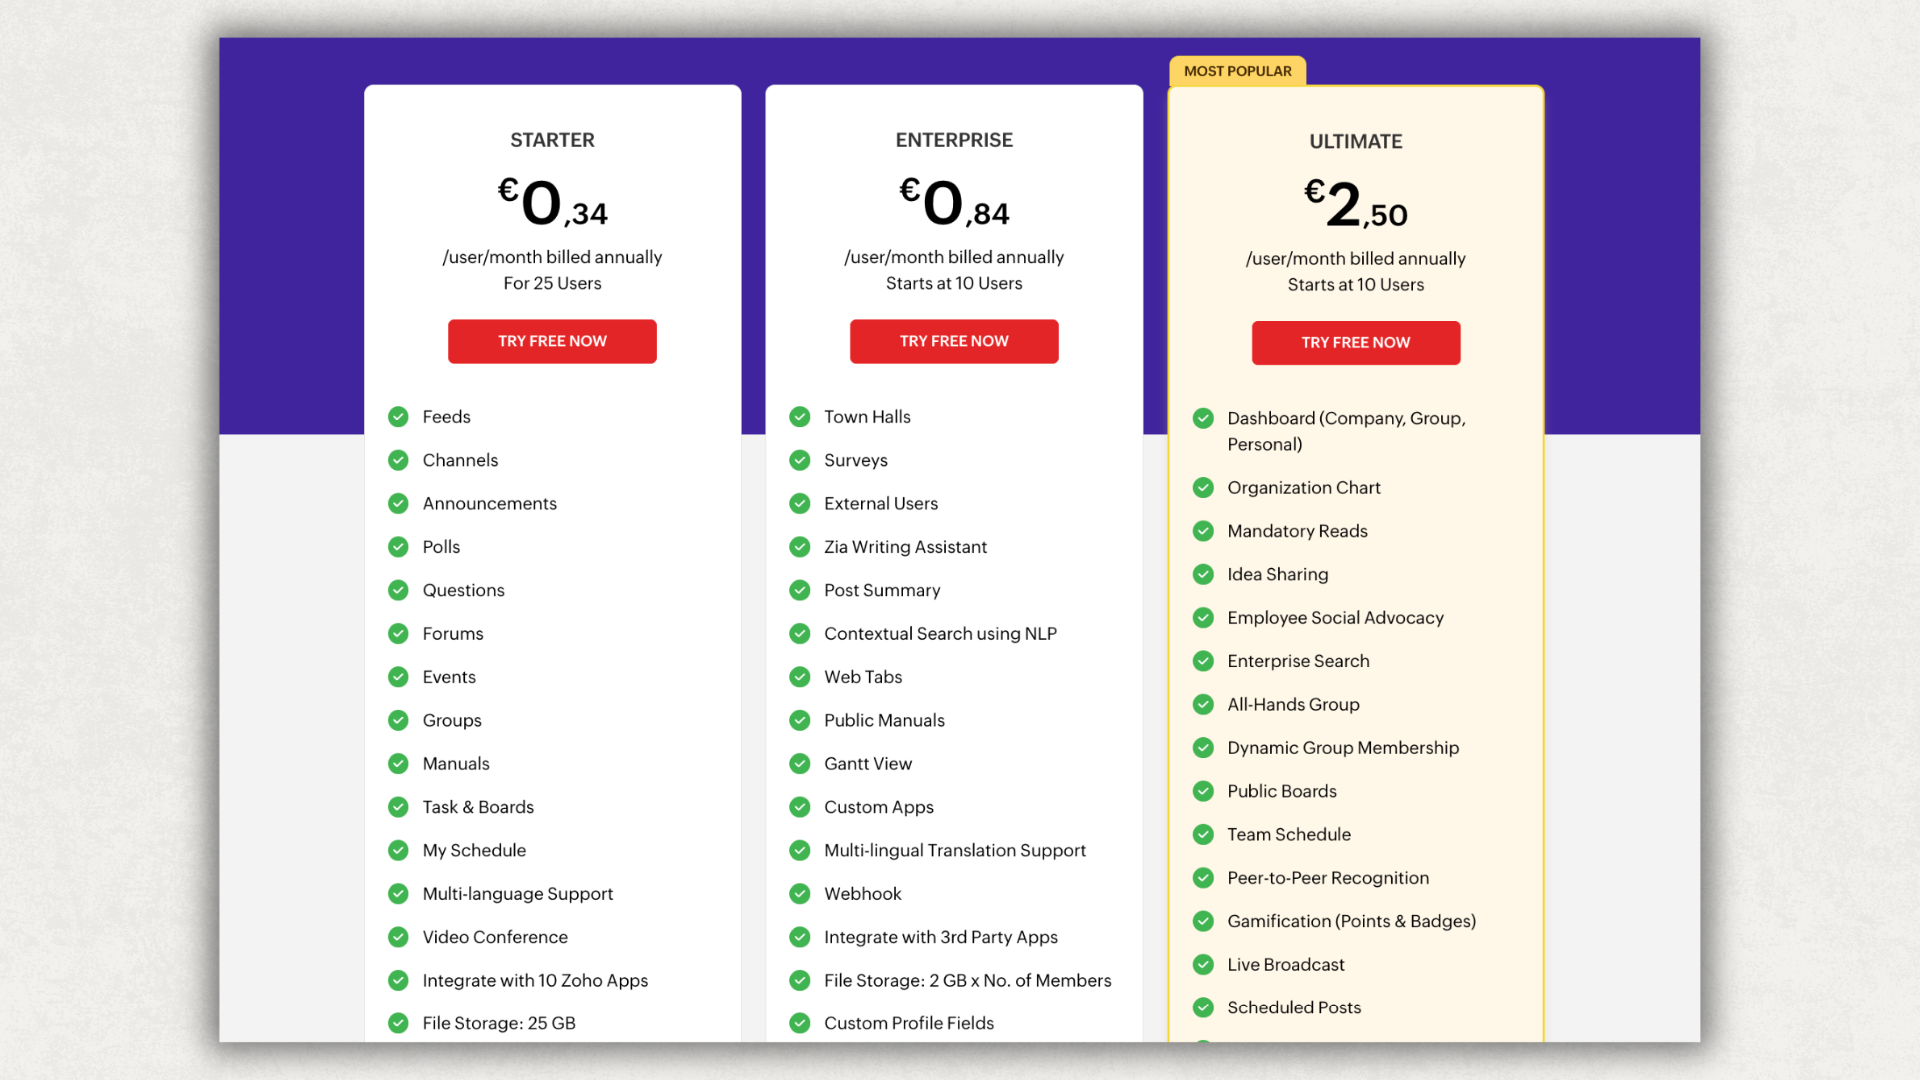Screen dimensions: 1920x1080
Task: Click check icon beside Scheduled Posts
Action: point(1204,1008)
